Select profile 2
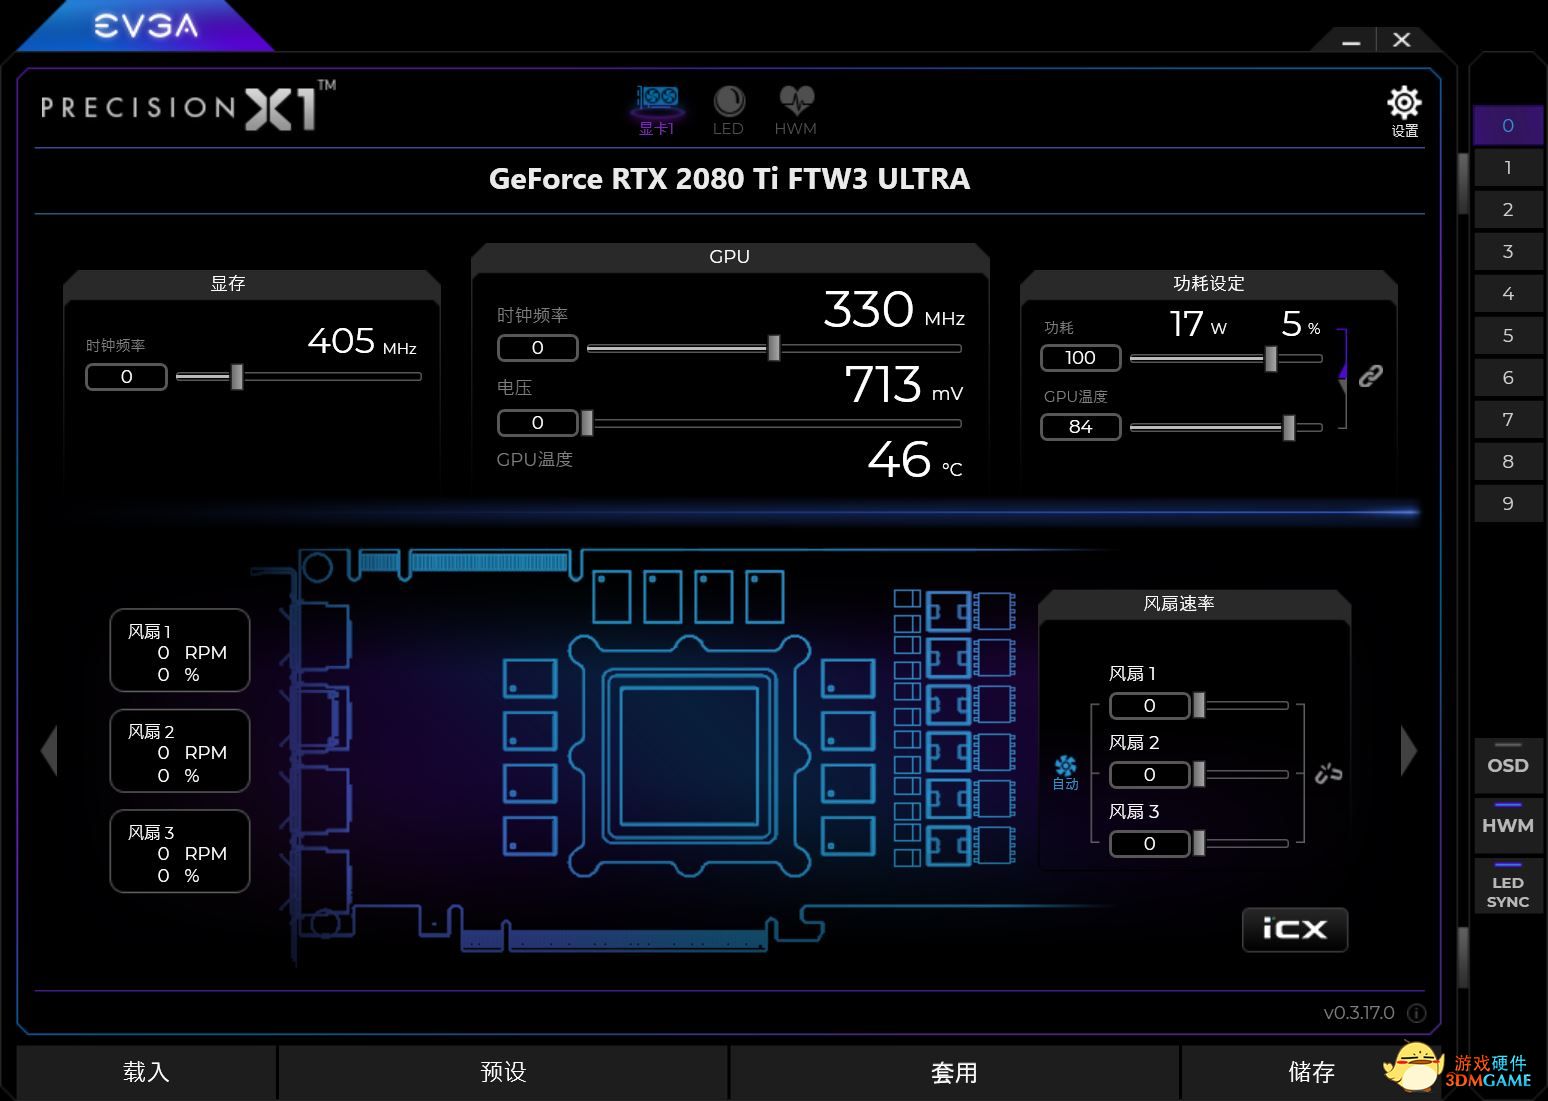This screenshot has height=1101, width=1548. 1507,210
